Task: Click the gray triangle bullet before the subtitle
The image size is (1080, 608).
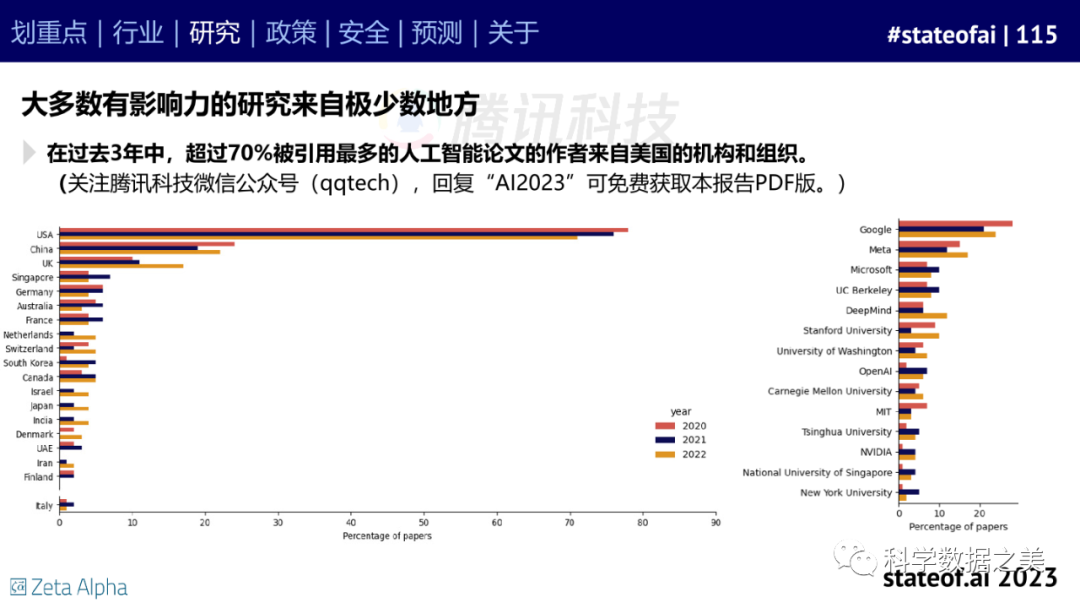Action: [x=30, y=152]
